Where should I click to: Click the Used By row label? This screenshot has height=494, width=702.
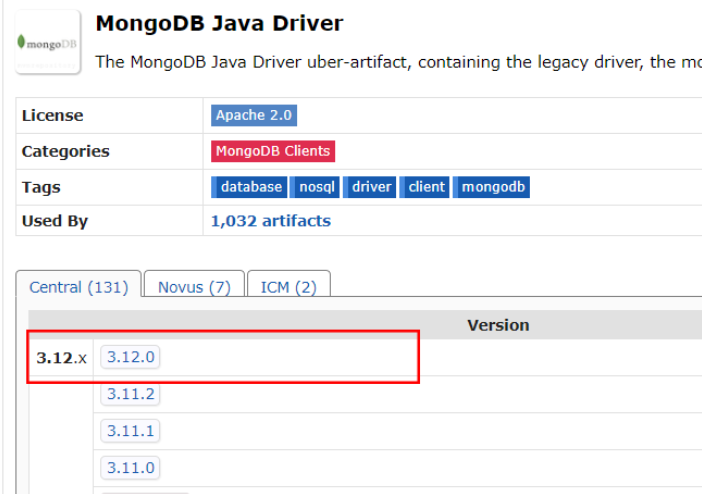coord(55,221)
